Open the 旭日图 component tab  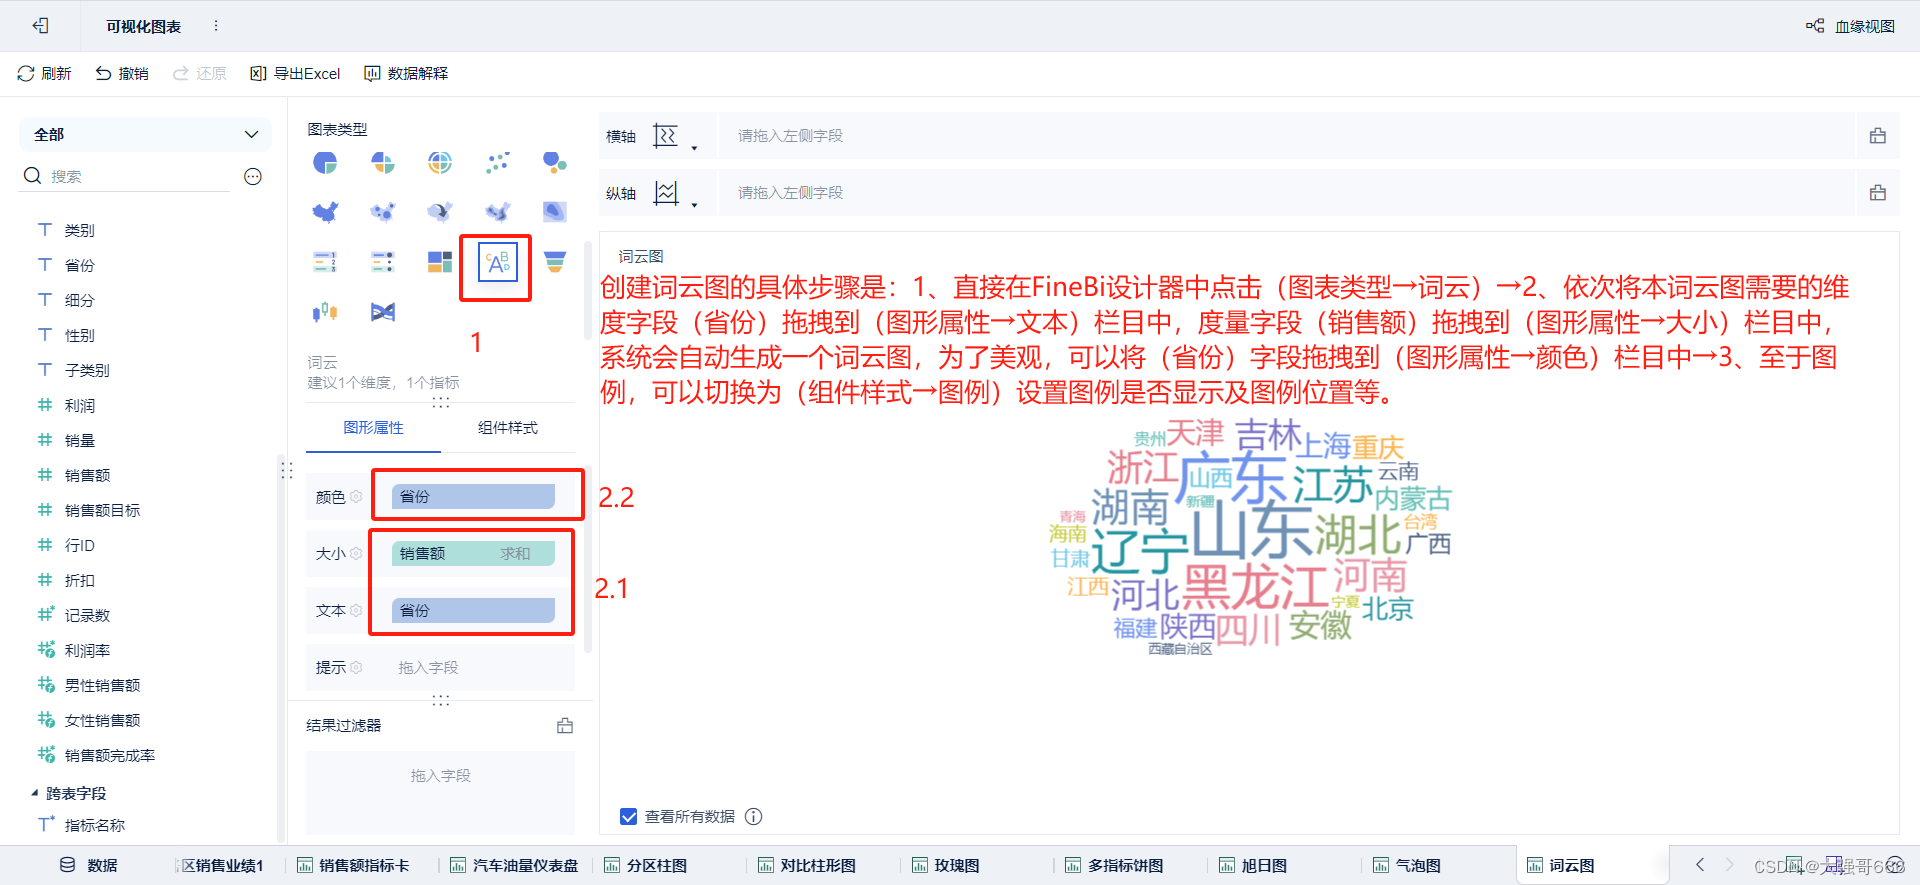(x=1253, y=866)
